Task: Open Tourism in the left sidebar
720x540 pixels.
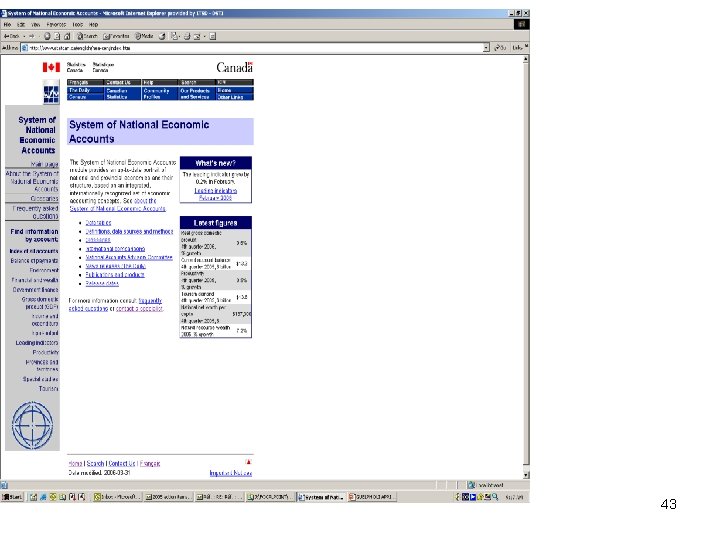Action: pos(48,389)
